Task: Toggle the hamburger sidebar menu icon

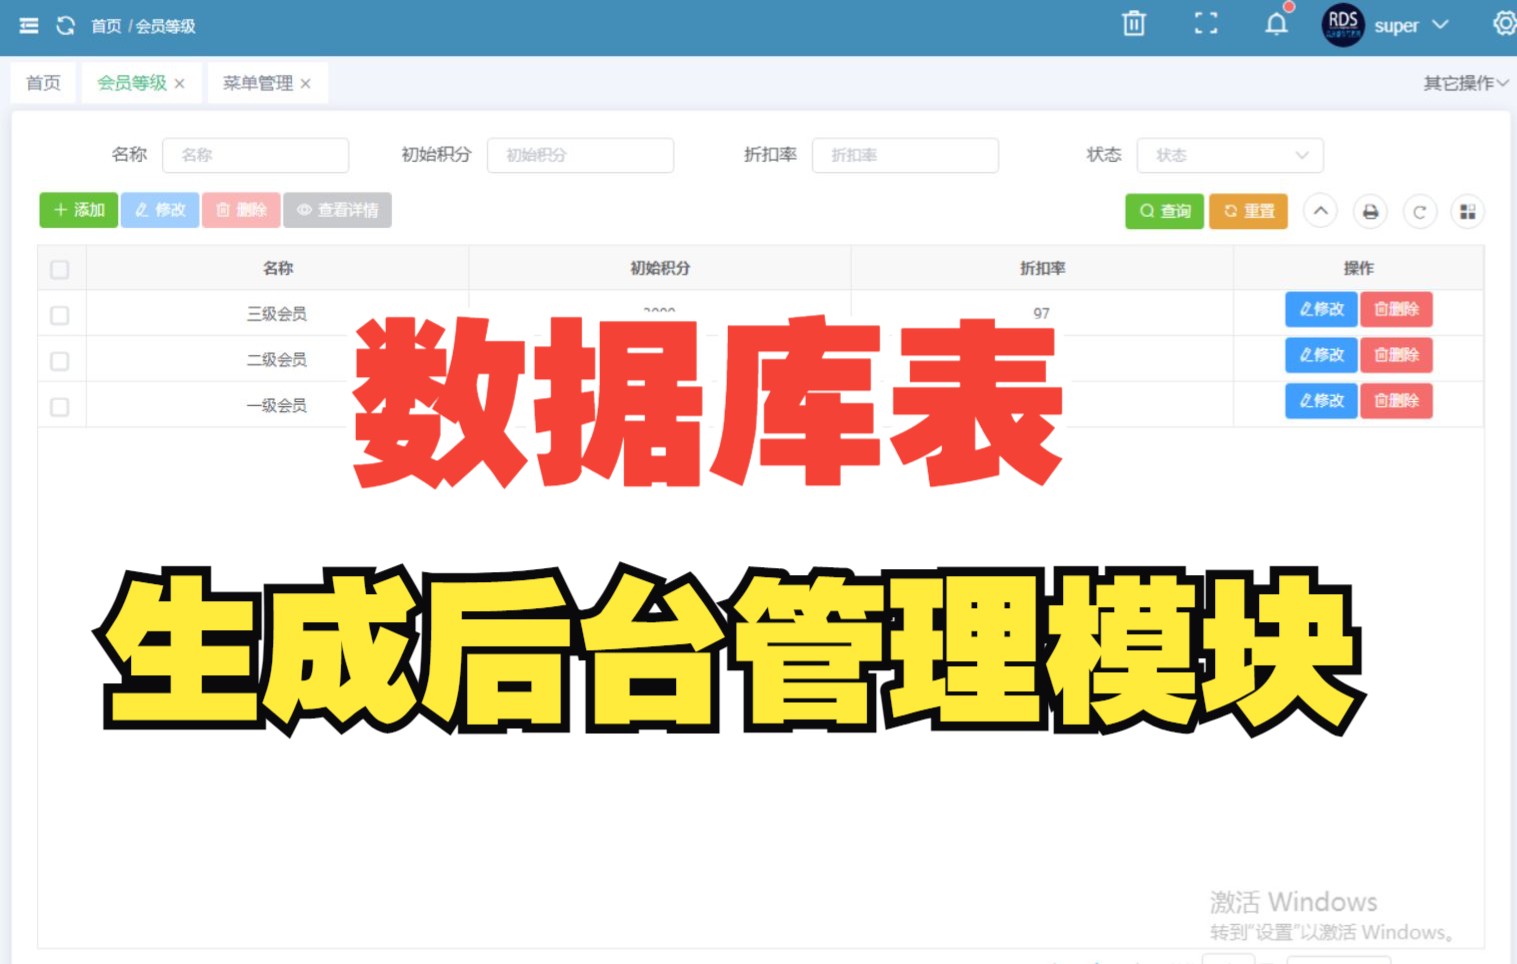Action: (29, 26)
